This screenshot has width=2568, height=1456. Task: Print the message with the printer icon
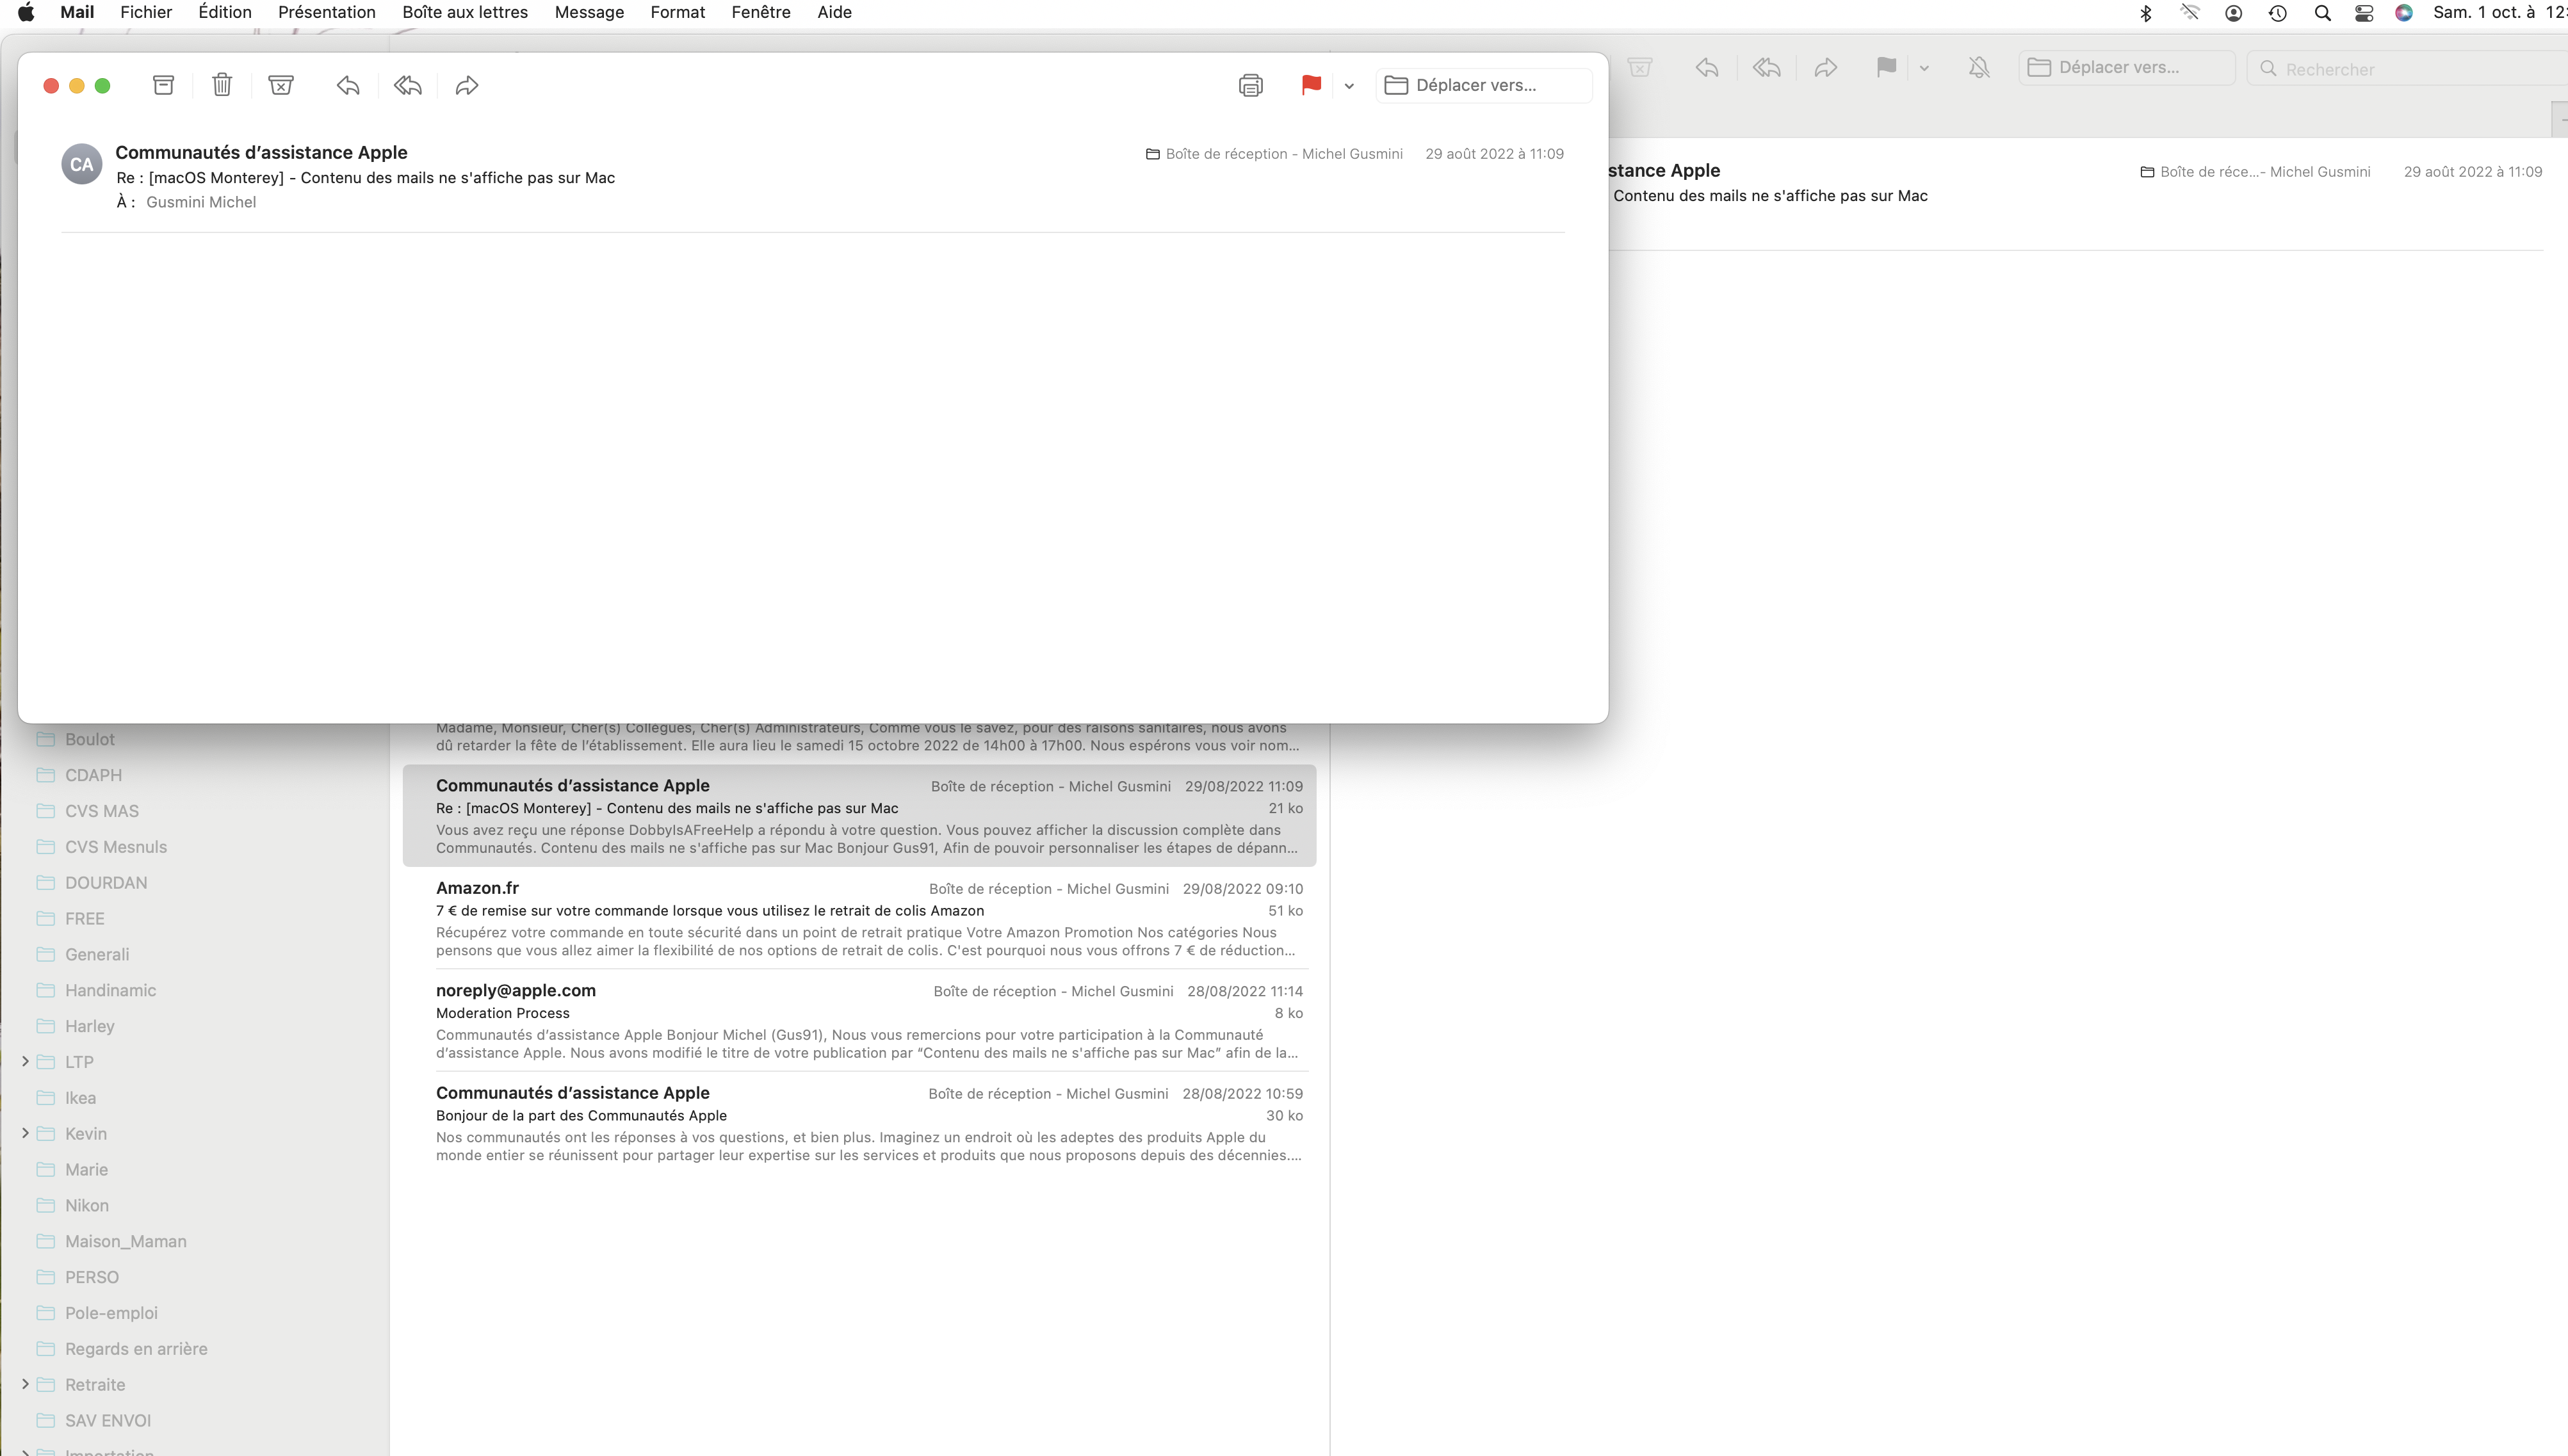pos(1250,85)
